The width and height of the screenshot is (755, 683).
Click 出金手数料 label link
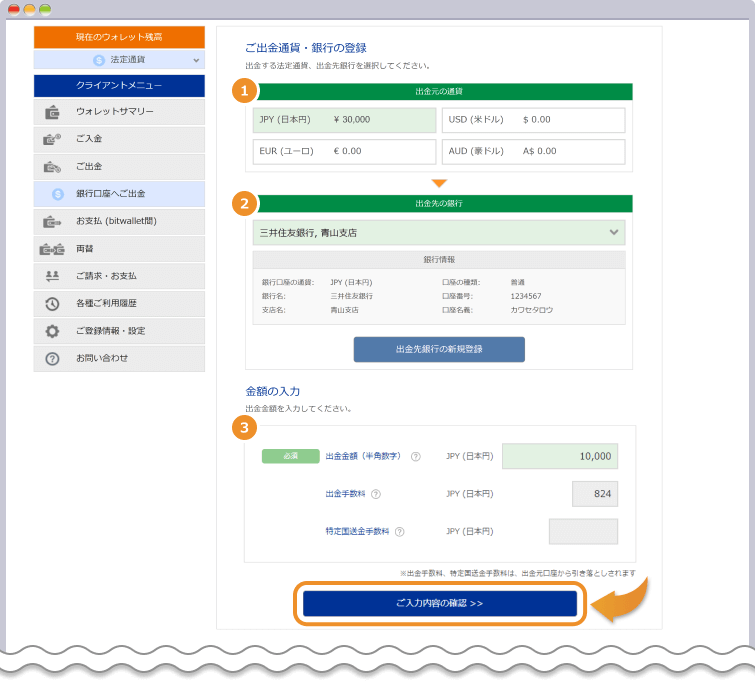point(345,494)
